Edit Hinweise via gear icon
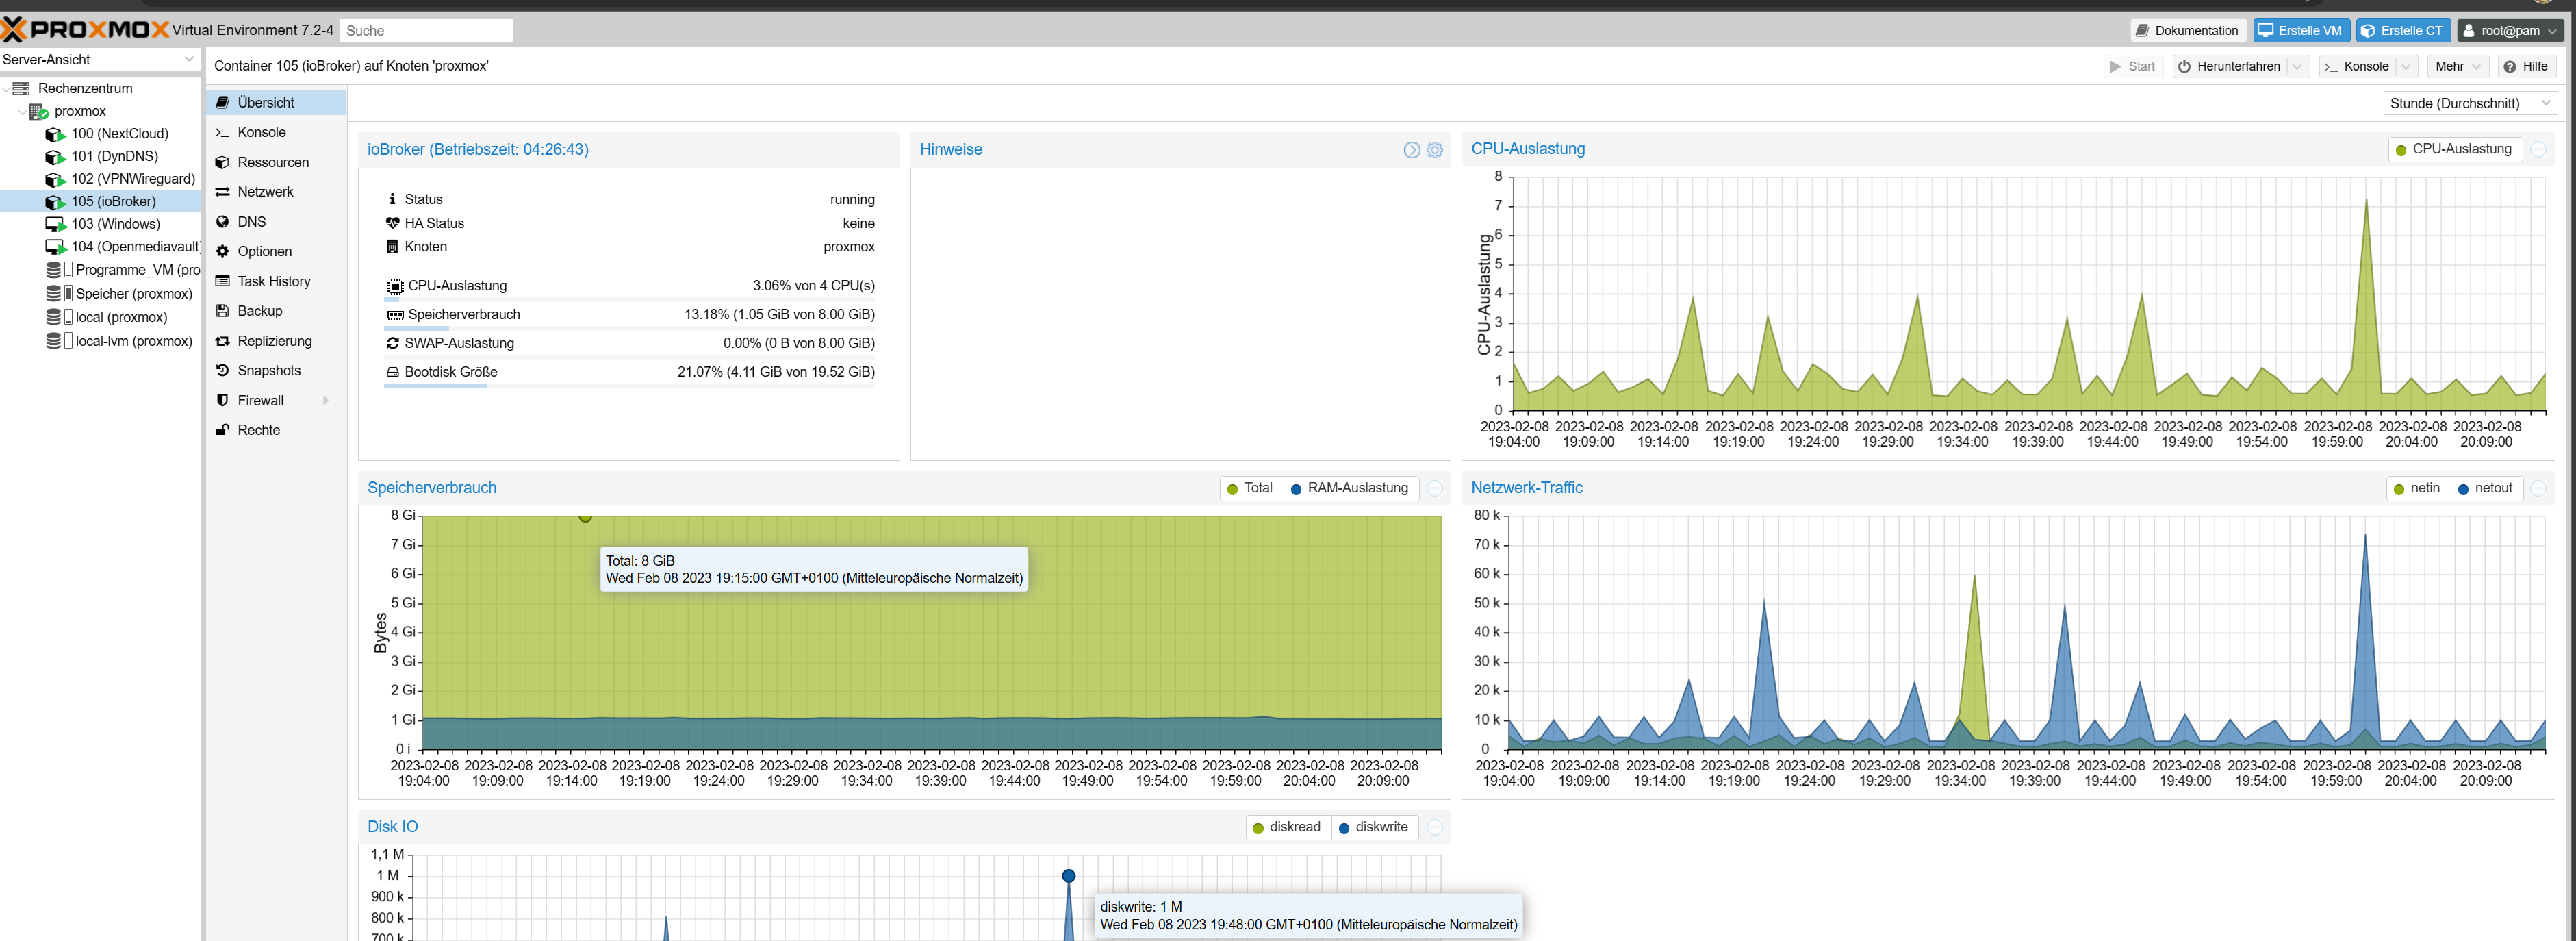 tap(1435, 150)
